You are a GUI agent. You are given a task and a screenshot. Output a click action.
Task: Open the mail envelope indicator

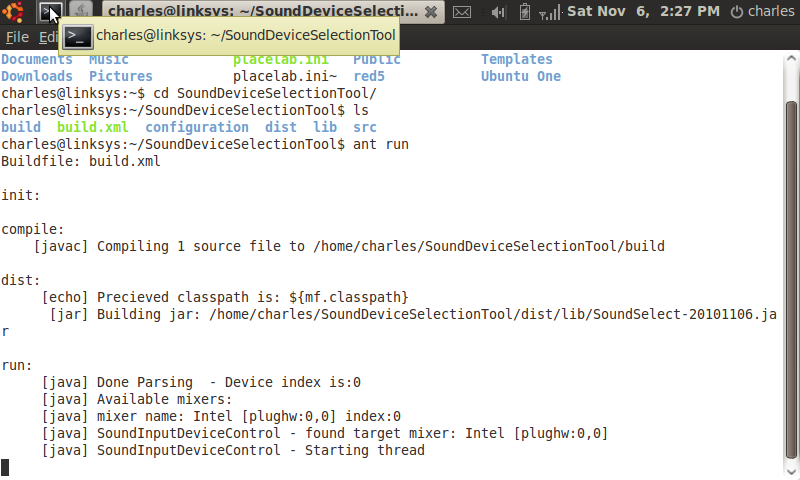click(x=462, y=11)
